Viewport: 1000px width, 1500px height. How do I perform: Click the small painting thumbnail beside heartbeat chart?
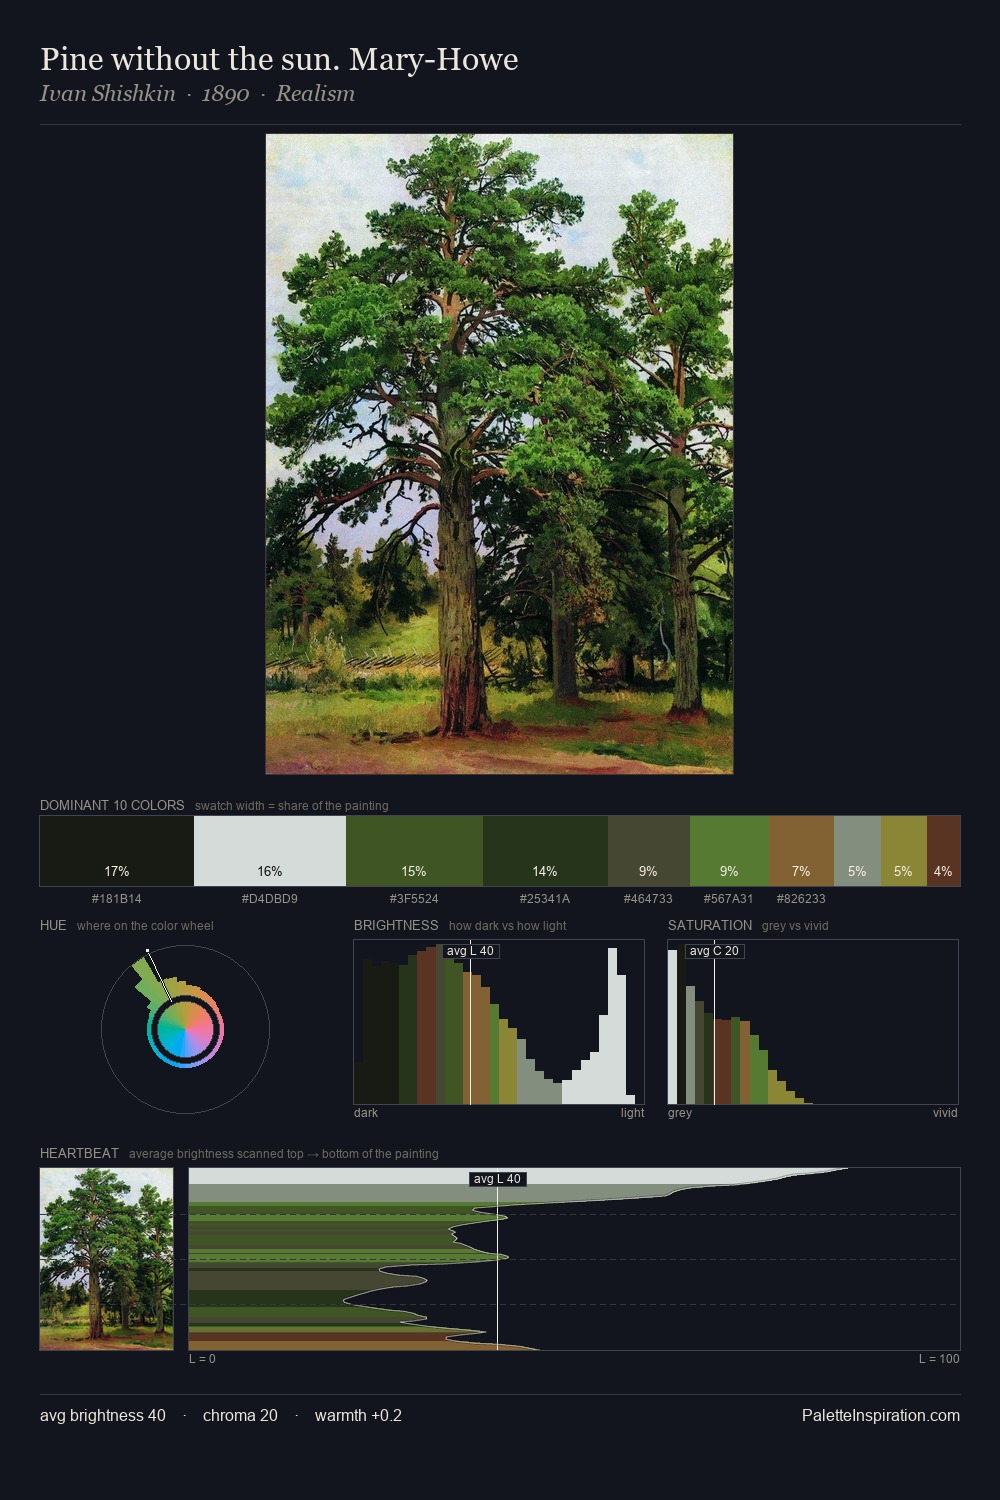[106, 1259]
